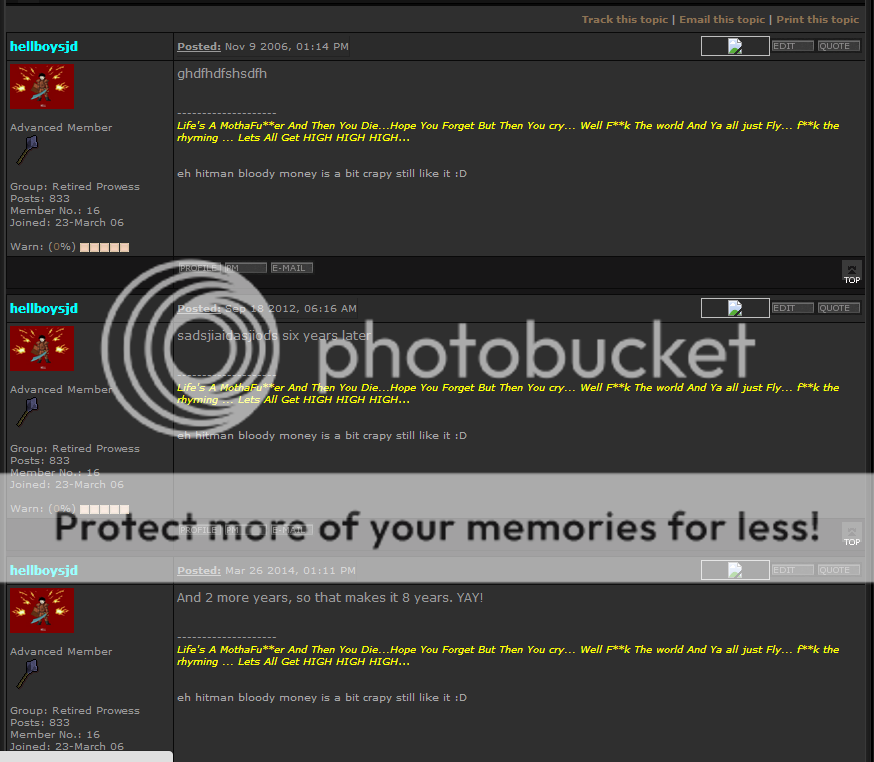This screenshot has height=762, width=874.
Task: Click QUOTE button on Nov 9 2006 post
Action: pos(839,46)
